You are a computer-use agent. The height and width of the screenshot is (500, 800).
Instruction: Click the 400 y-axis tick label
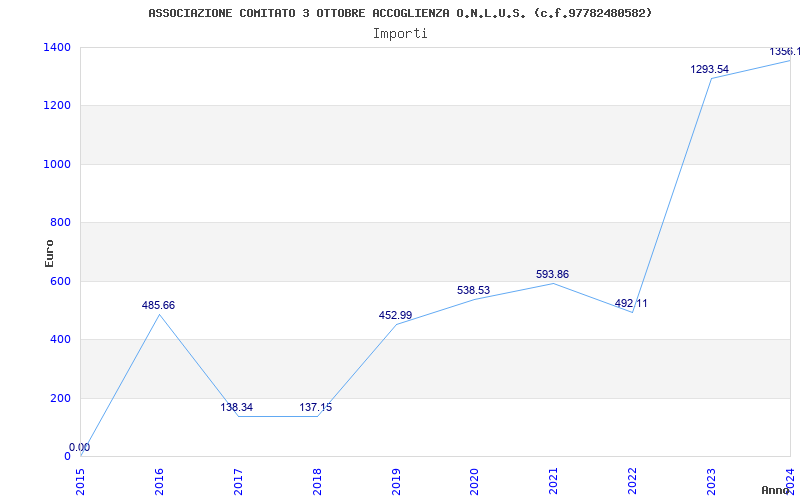60,339
